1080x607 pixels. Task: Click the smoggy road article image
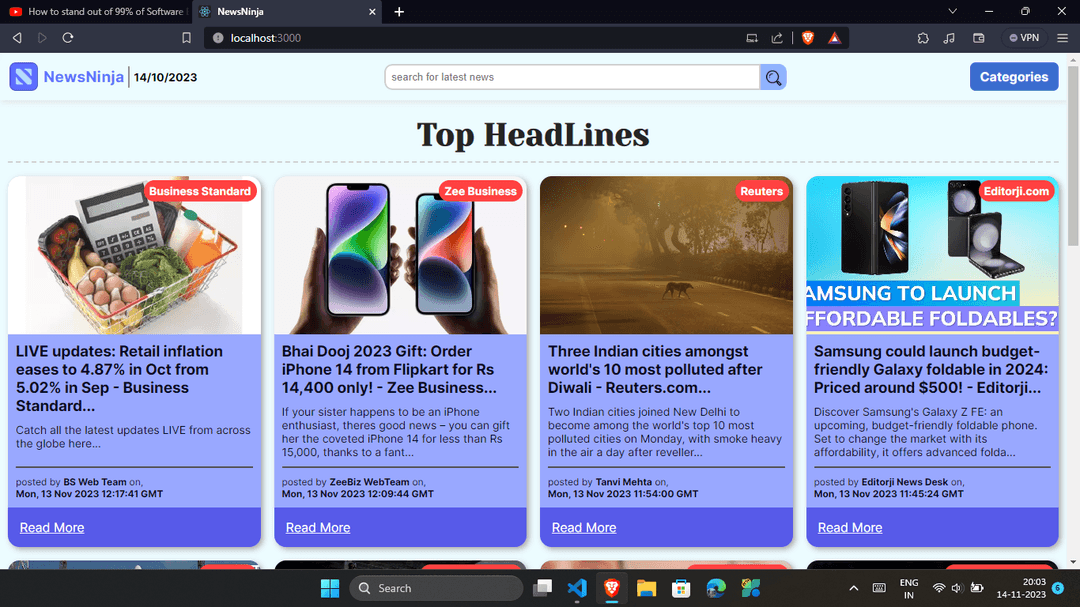point(666,255)
